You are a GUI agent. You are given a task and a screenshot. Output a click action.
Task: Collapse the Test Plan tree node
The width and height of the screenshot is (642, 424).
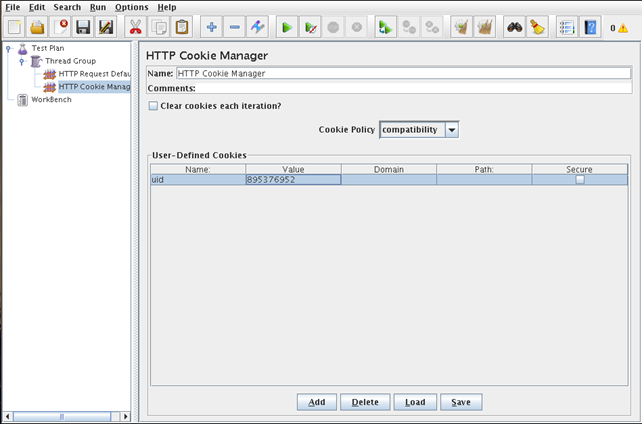[x=8, y=48]
